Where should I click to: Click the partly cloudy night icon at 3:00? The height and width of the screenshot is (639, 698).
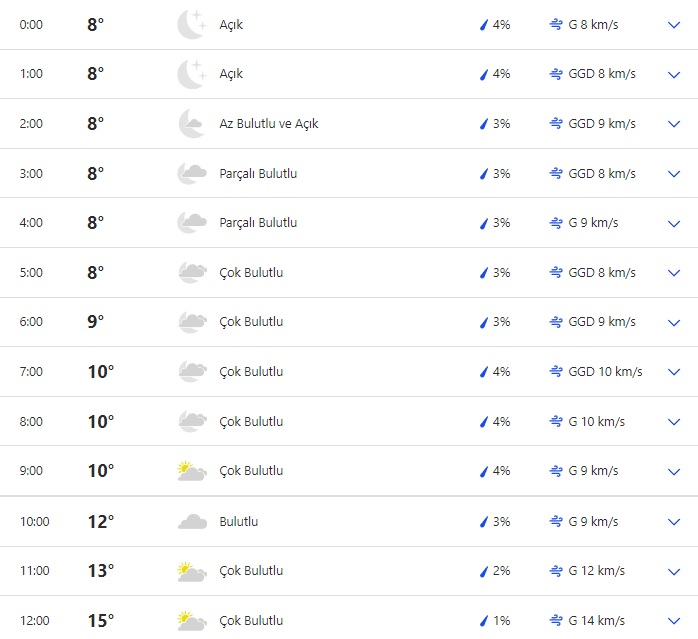click(191, 174)
